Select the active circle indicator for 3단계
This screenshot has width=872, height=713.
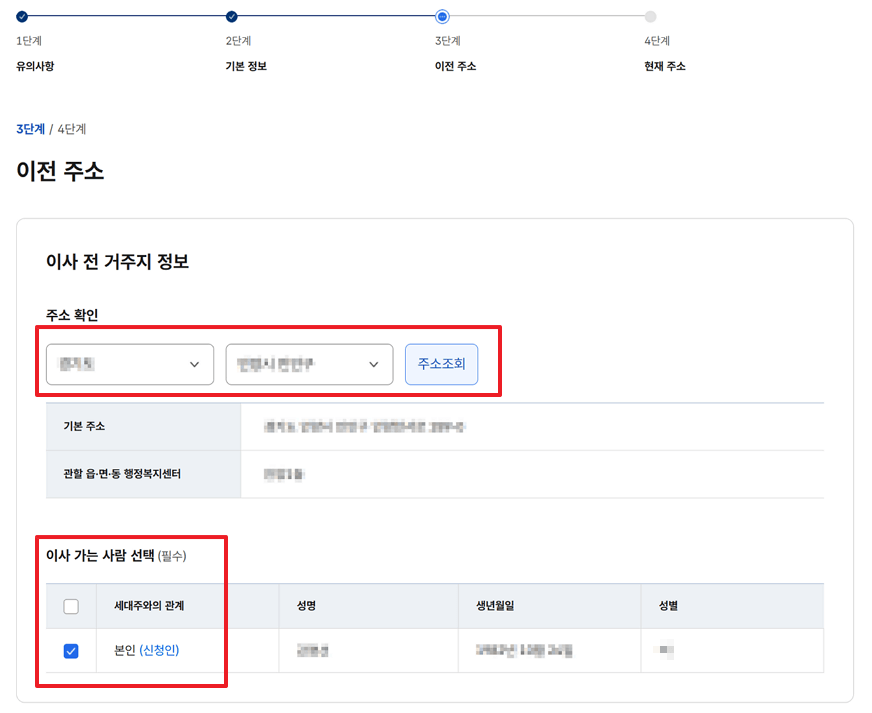point(442,17)
